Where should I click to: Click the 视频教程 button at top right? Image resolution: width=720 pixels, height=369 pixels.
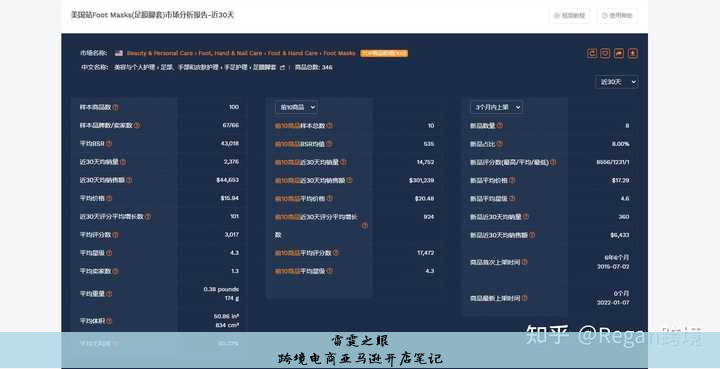pyautogui.click(x=569, y=15)
